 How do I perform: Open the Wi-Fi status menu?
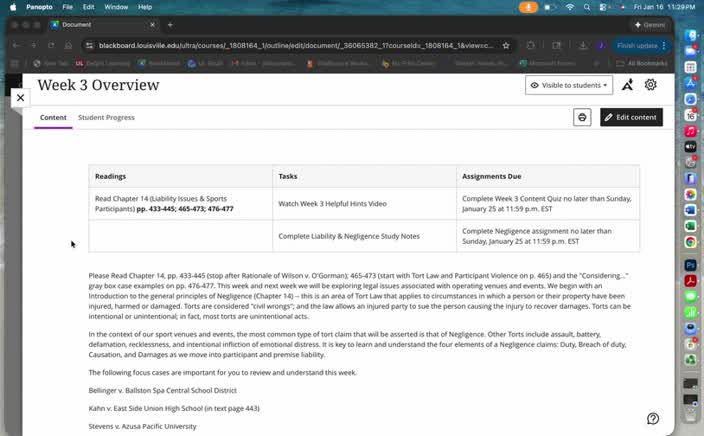click(570, 7)
